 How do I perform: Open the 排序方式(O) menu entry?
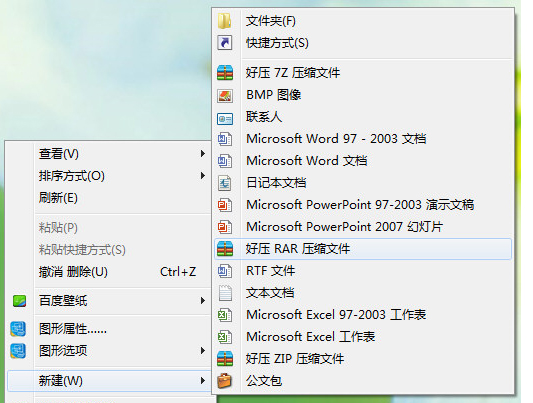click(109, 176)
